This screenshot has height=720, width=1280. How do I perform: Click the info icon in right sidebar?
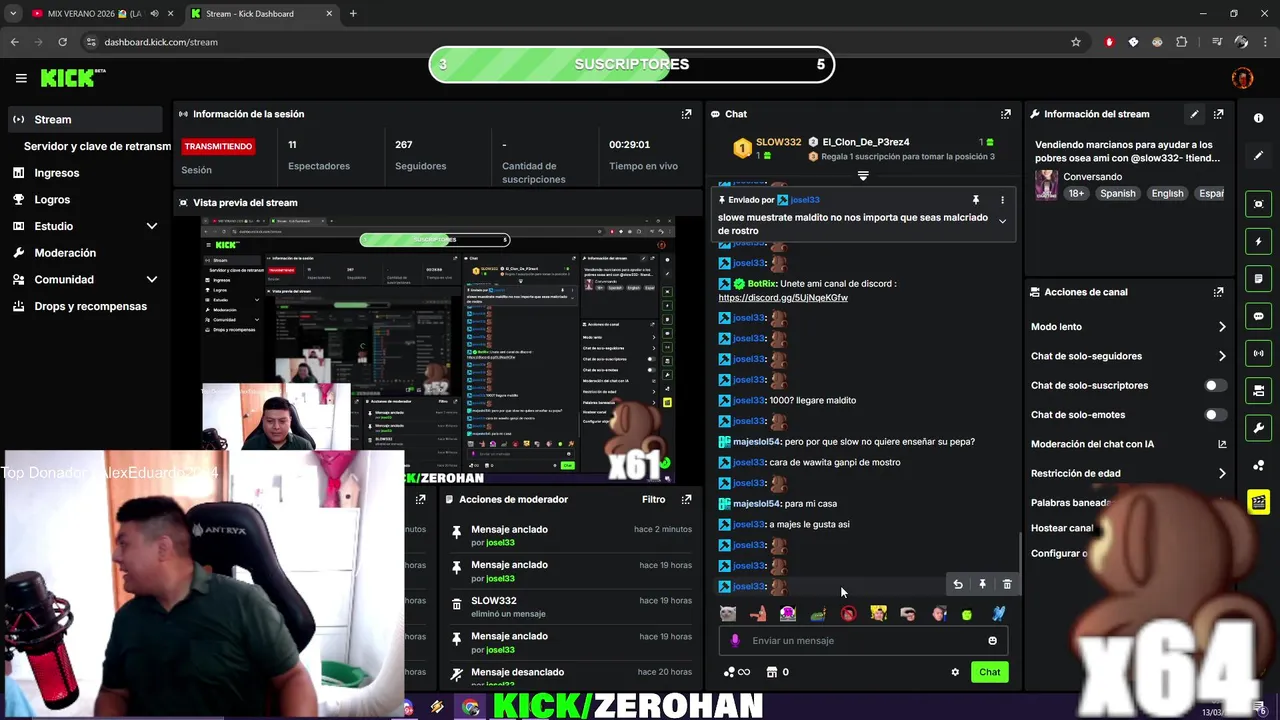(1258, 118)
